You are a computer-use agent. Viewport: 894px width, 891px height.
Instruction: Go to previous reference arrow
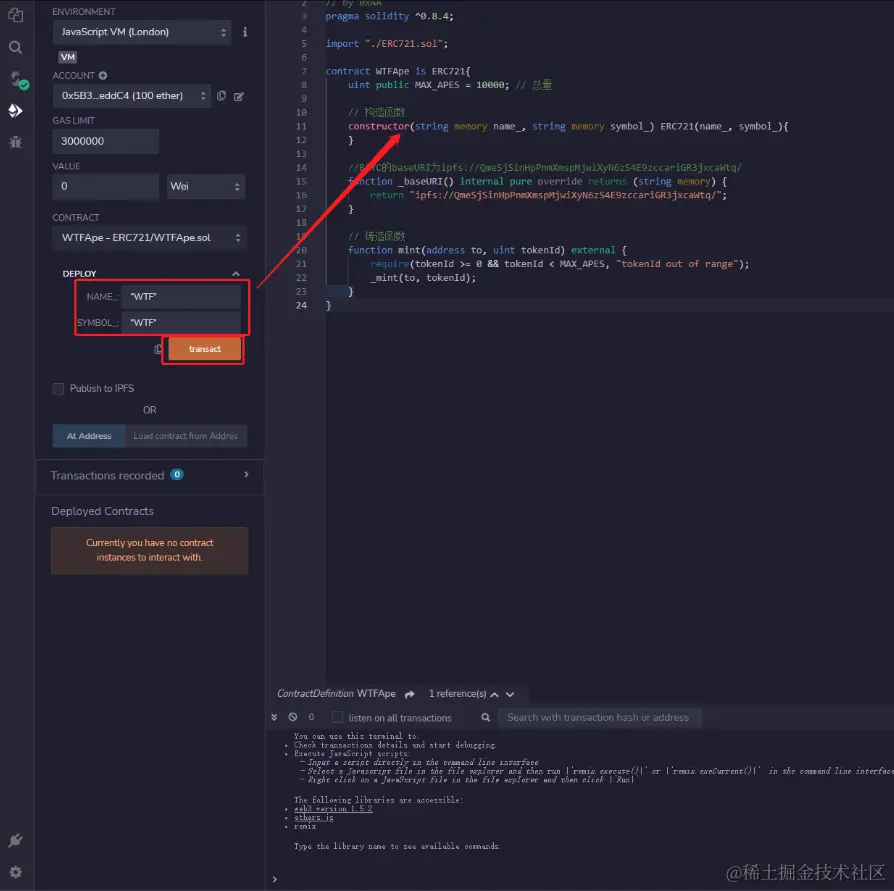pyautogui.click(x=494, y=694)
